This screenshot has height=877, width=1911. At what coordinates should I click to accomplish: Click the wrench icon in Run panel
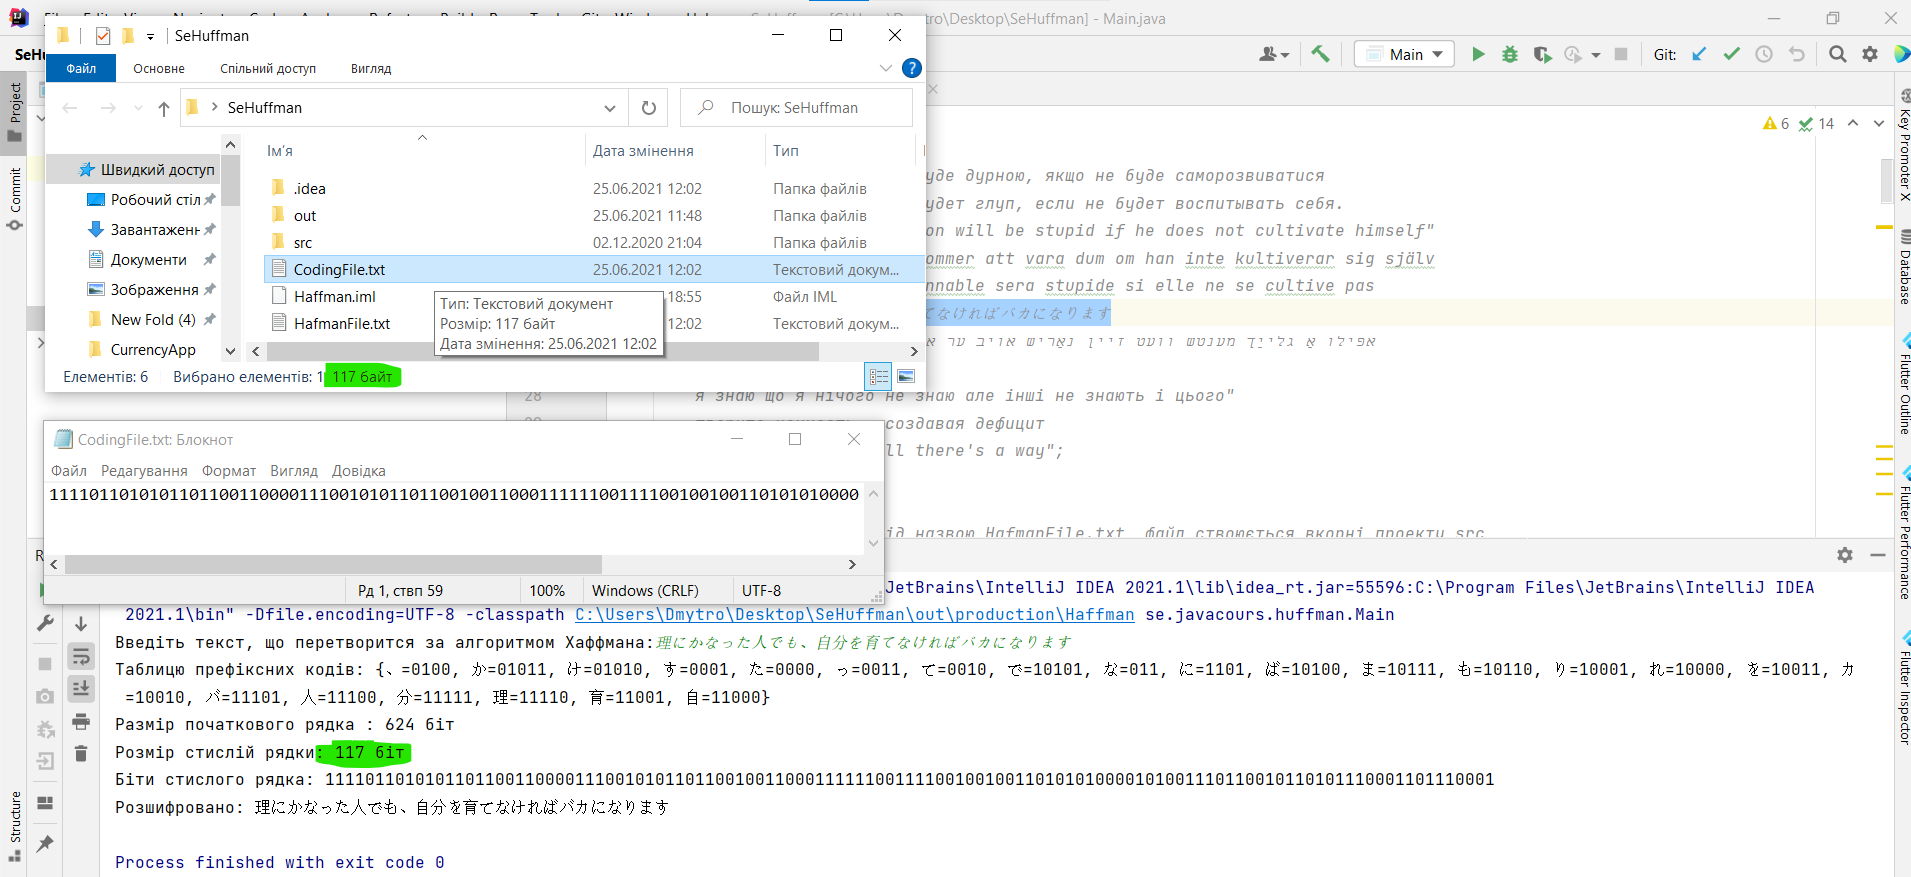(45, 623)
